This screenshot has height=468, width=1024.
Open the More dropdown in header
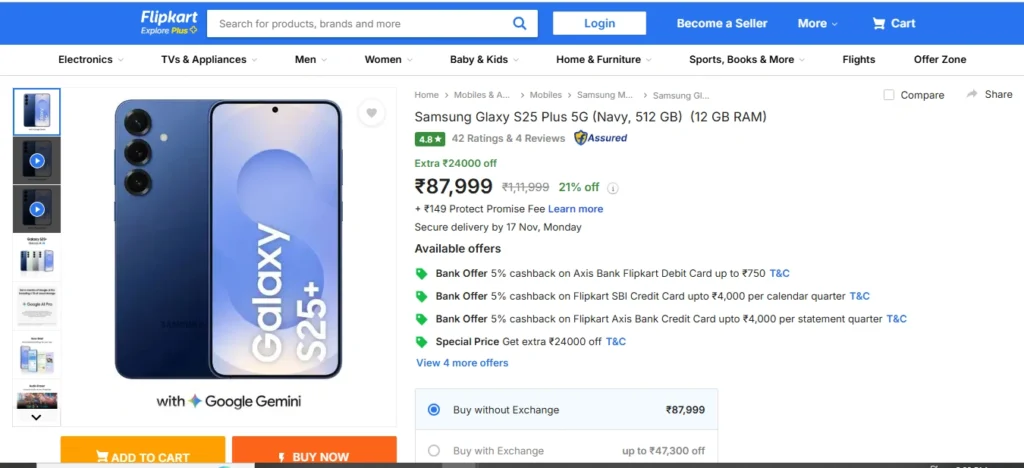pyautogui.click(x=817, y=23)
